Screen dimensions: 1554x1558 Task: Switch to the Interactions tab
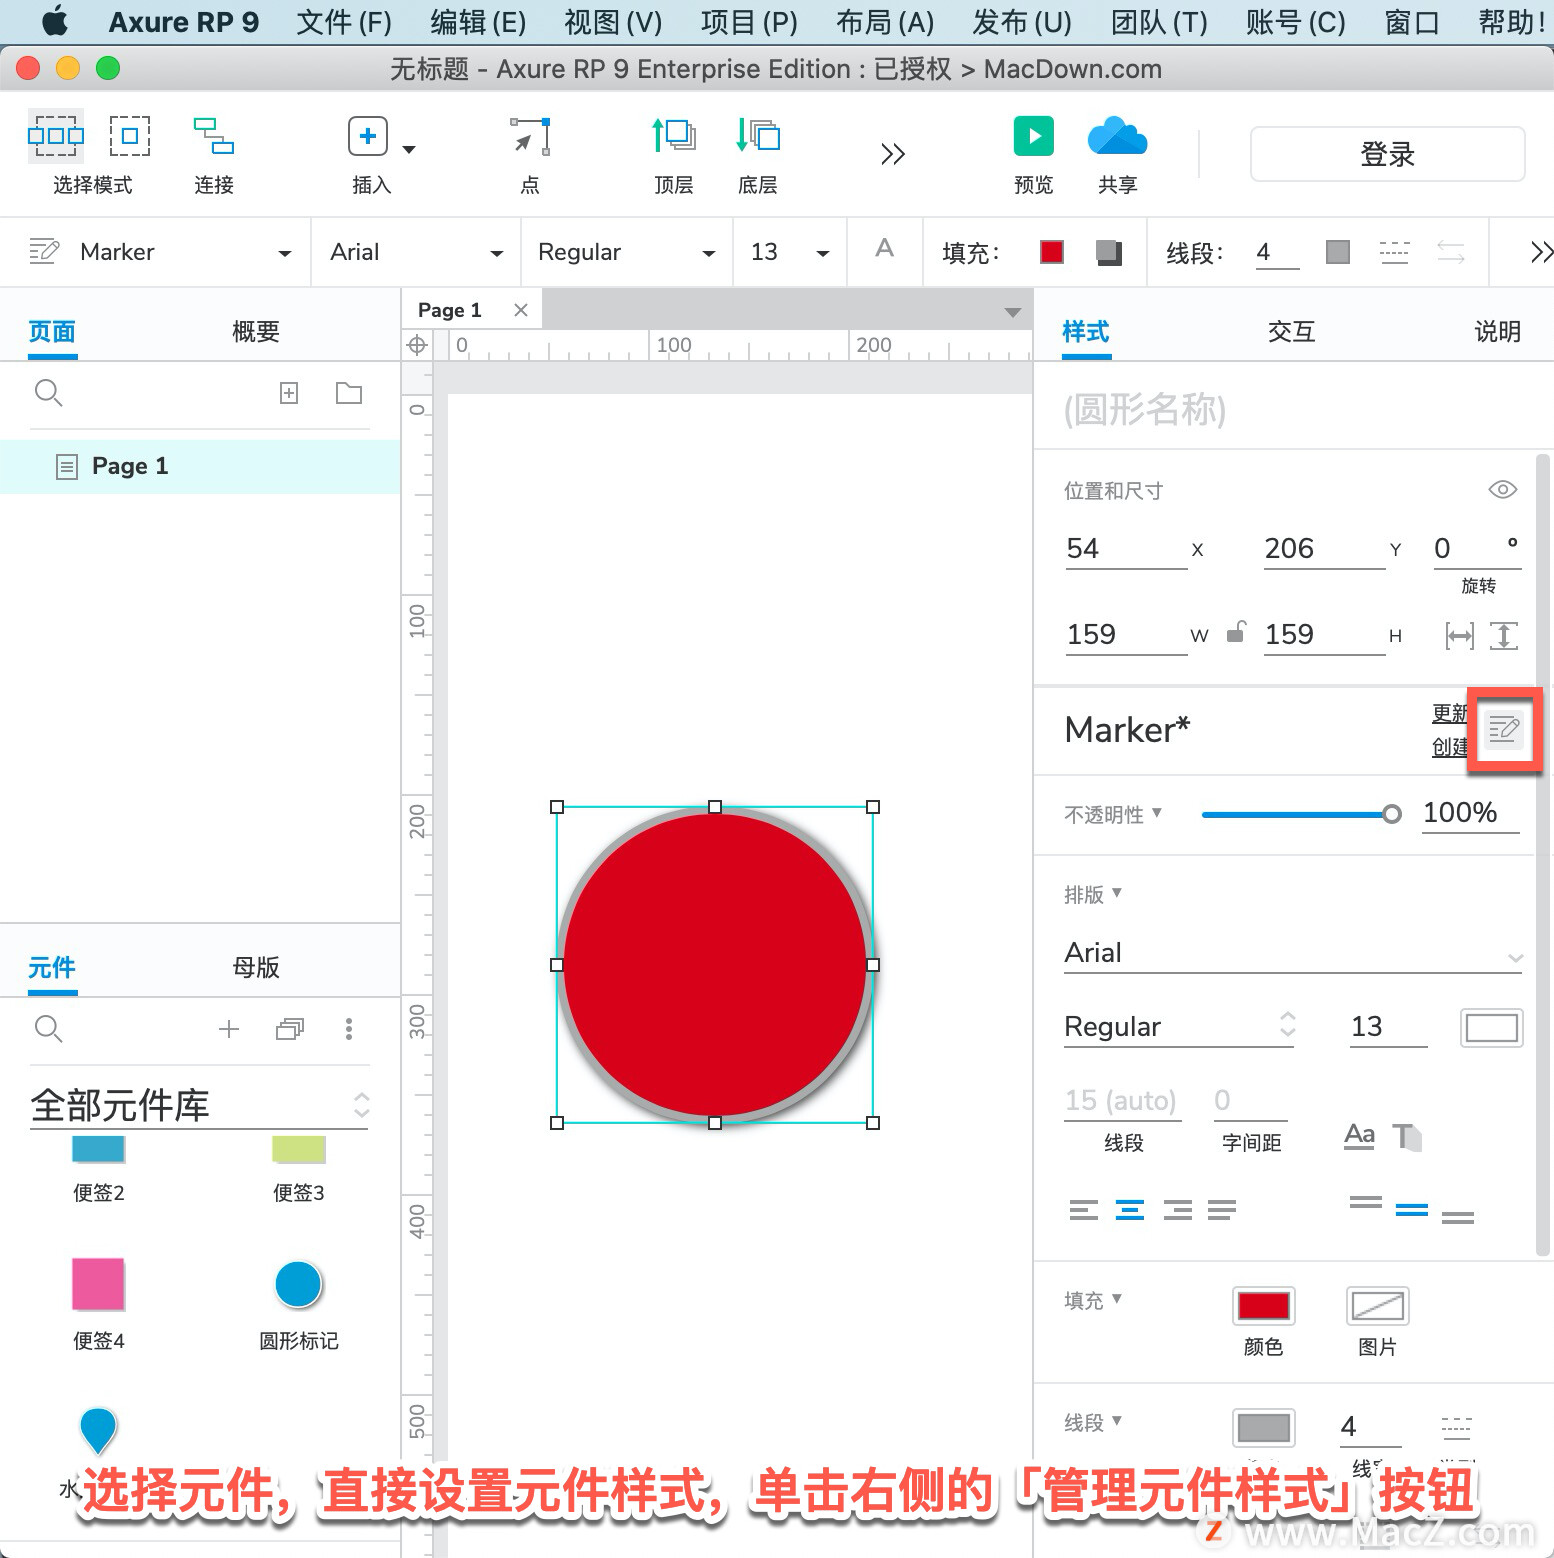[x=1291, y=331]
